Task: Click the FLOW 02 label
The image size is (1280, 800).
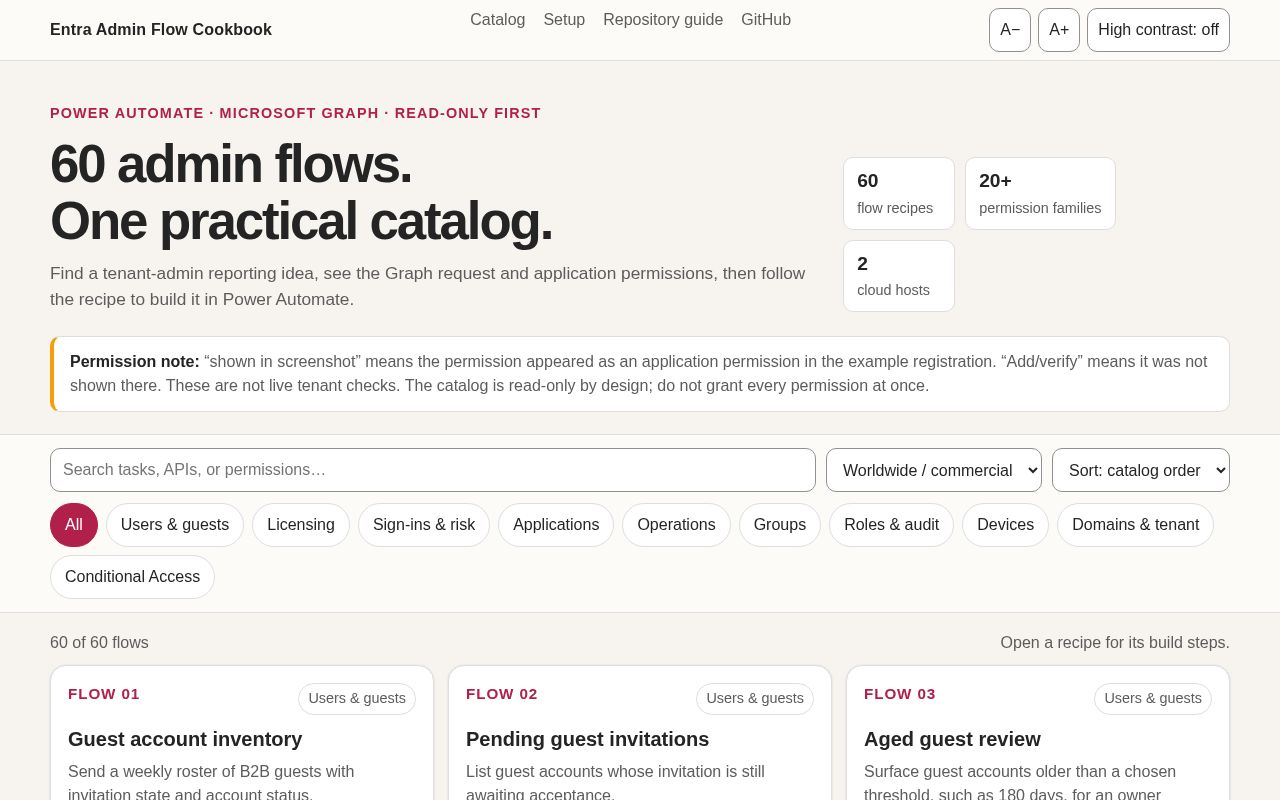Action: pyautogui.click(x=502, y=694)
